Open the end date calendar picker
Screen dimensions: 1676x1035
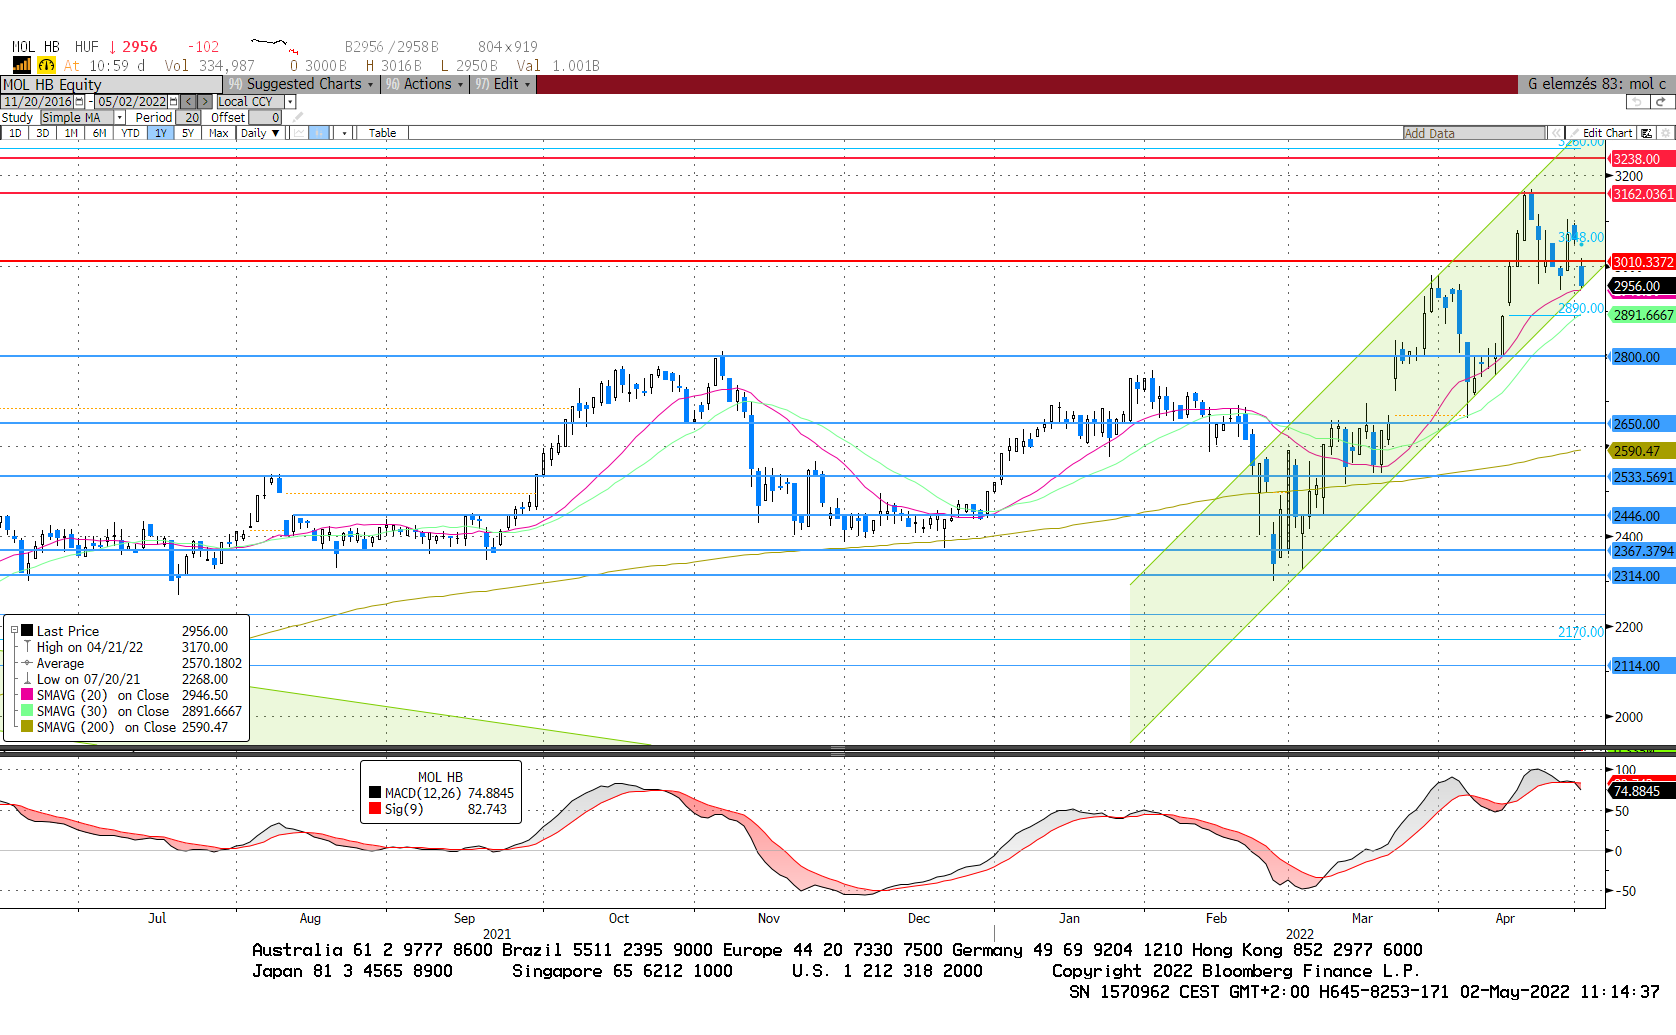pyautogui.click(x=173, y=101)
